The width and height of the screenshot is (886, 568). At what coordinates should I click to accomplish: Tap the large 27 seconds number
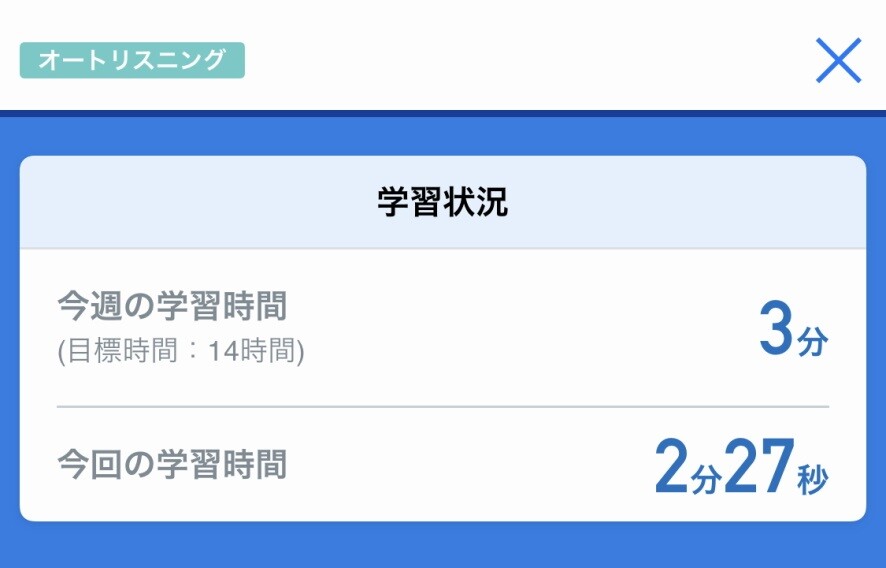757,467
